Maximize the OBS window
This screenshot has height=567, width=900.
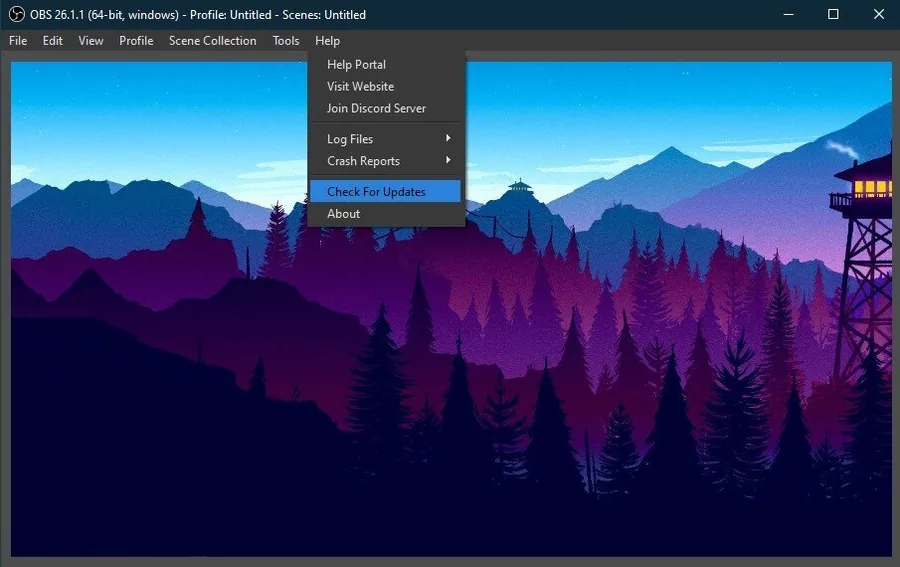833,14
